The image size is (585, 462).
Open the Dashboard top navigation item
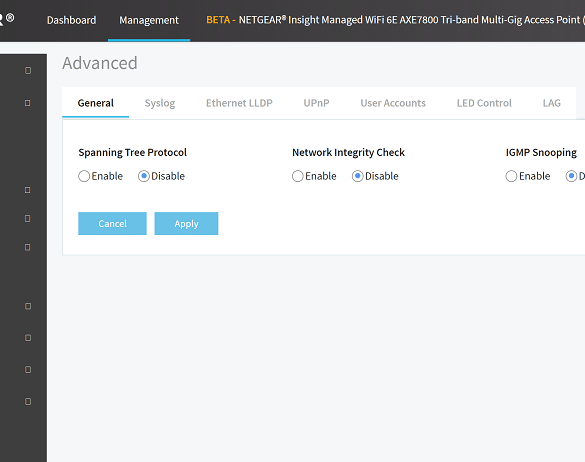71,20
